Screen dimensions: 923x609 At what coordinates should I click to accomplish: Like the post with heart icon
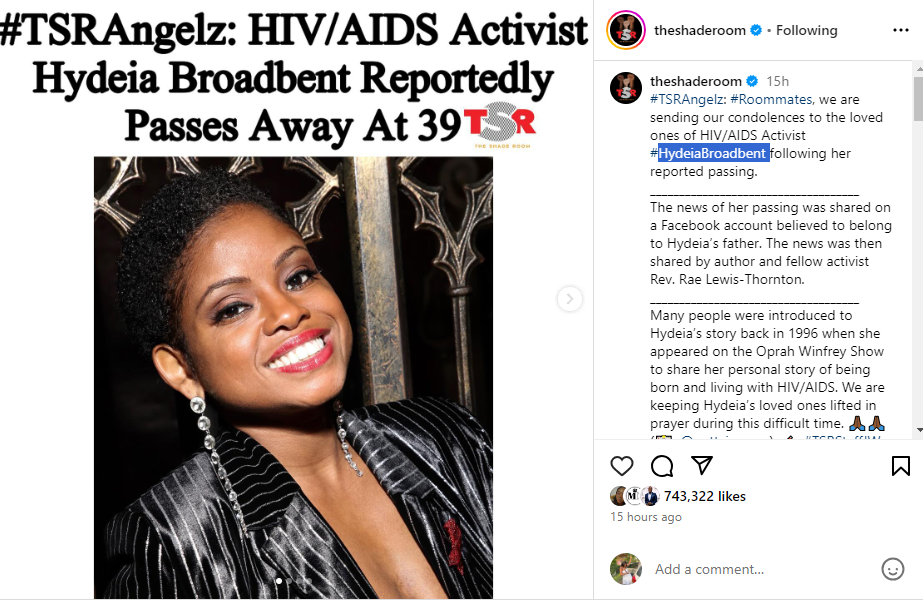[622, 466]
